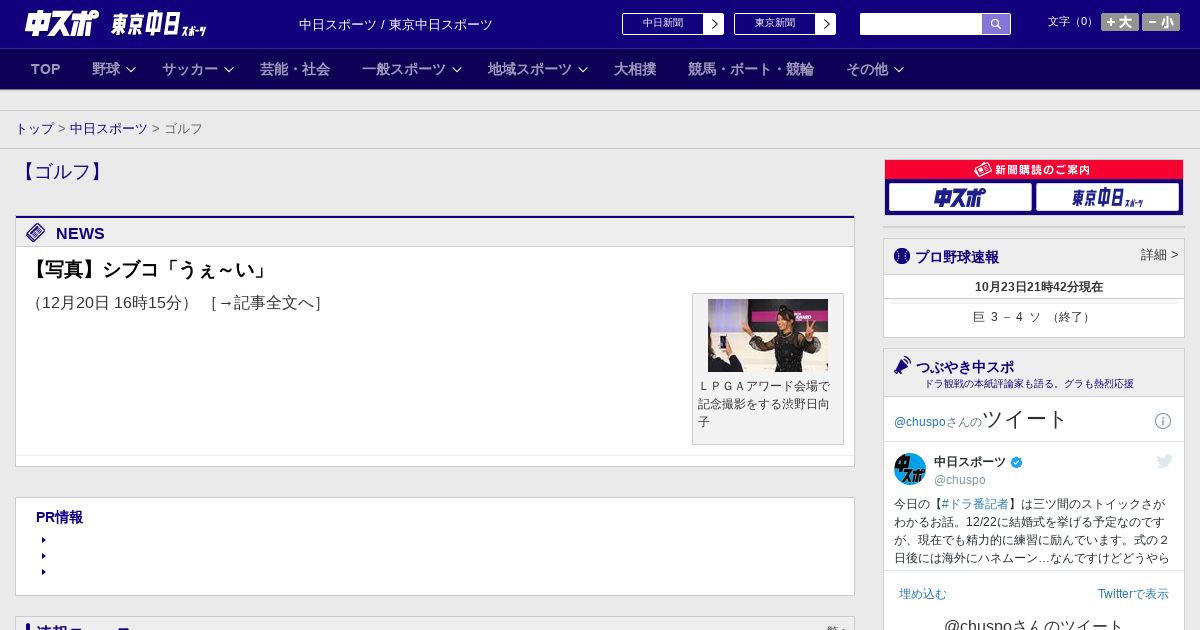Open 芸能・社会 section

click(x=295, y=69)
